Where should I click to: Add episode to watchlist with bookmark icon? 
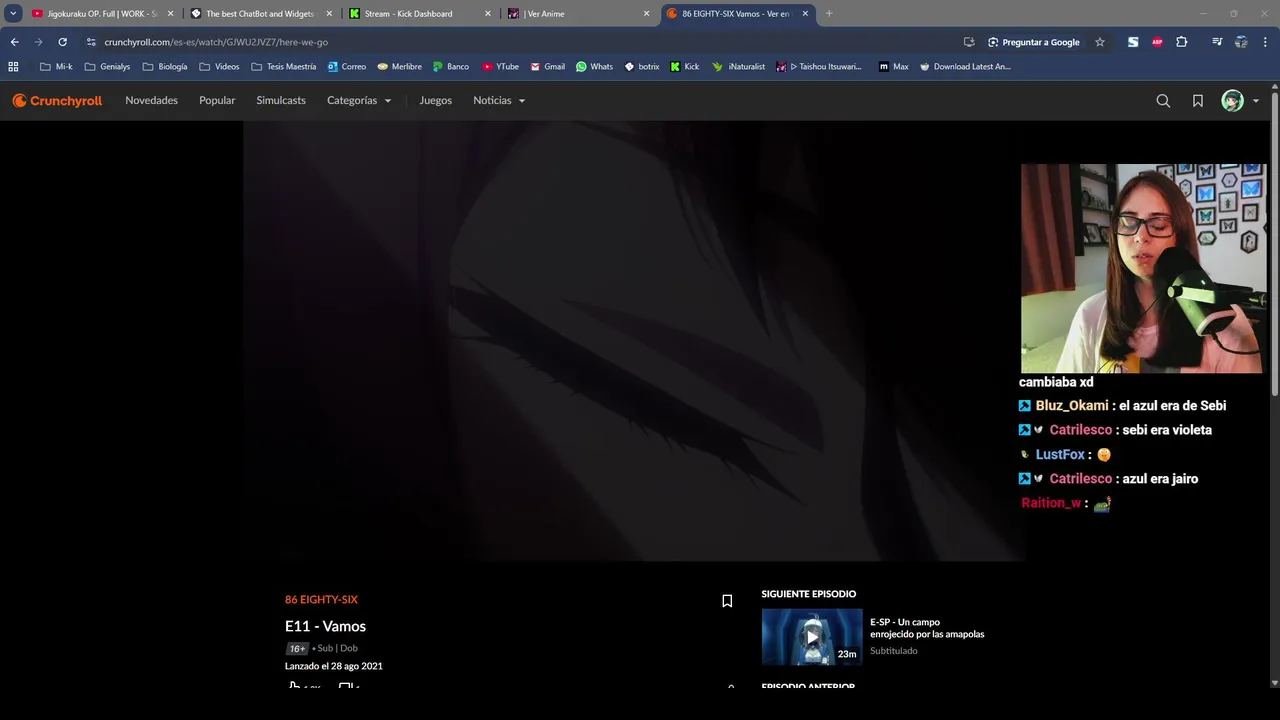(727, 601)
